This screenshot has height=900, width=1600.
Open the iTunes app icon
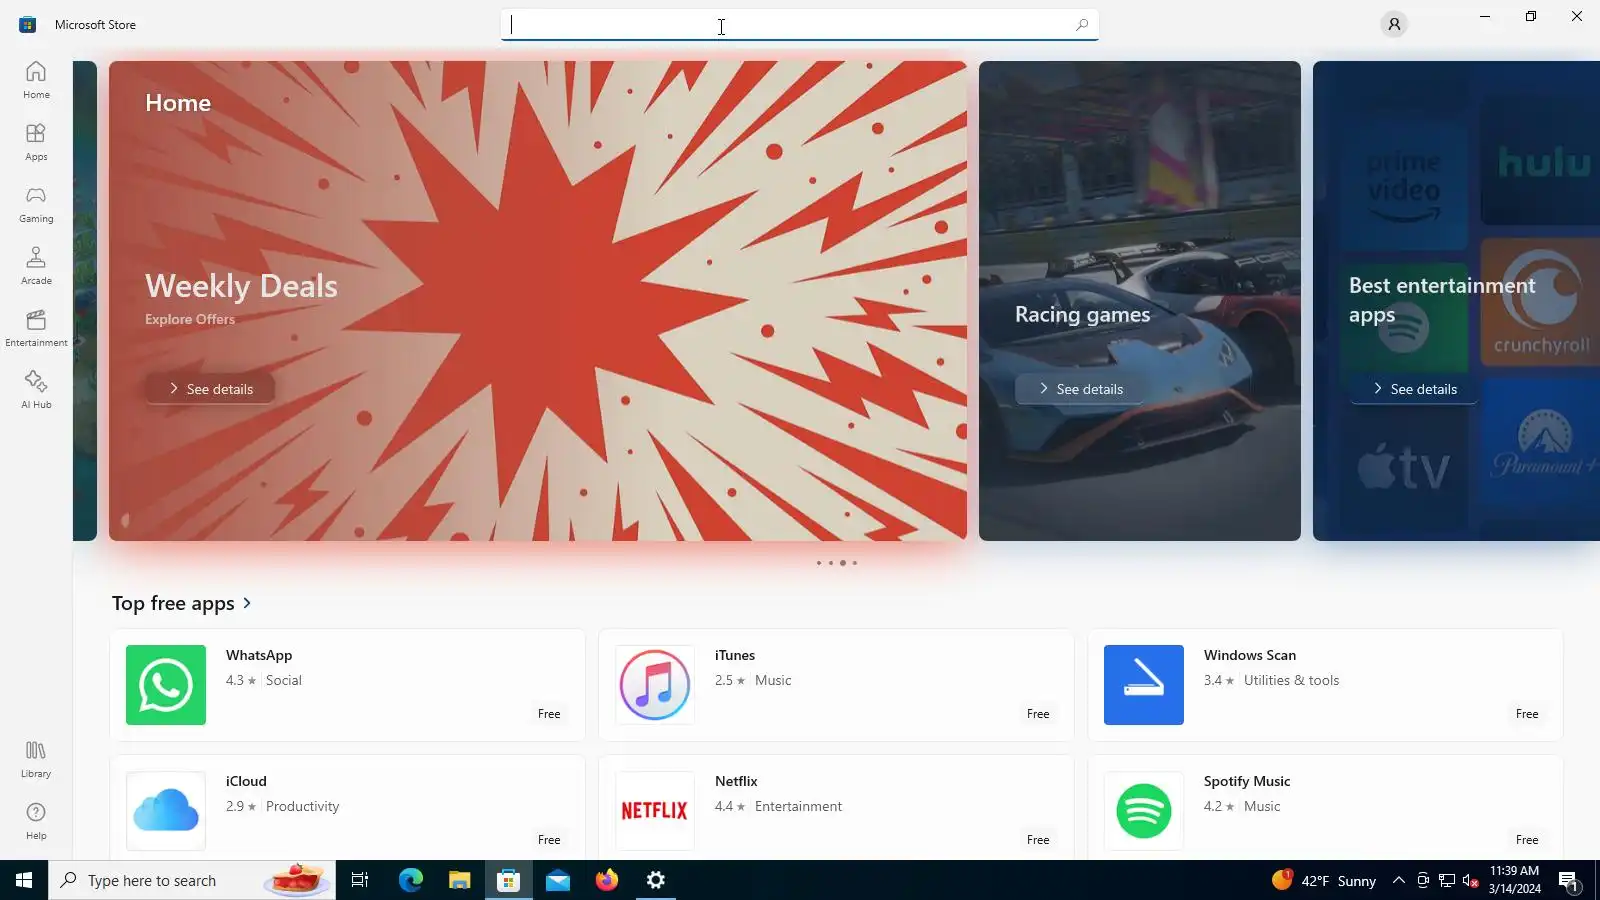pyautogui.click(x=655, y=685)
